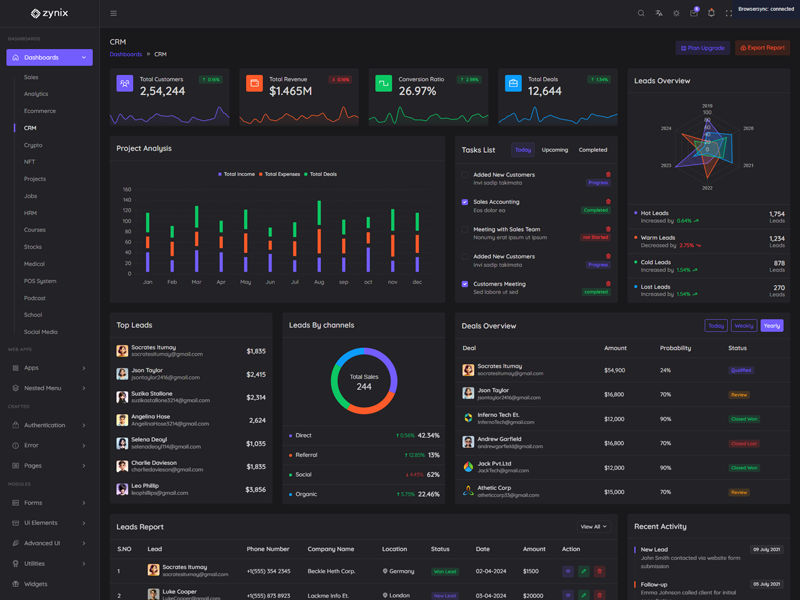Screen dimensions: 800x600
Task: Toggle the sidebar hamburger menu
Action: coord(113,13)
